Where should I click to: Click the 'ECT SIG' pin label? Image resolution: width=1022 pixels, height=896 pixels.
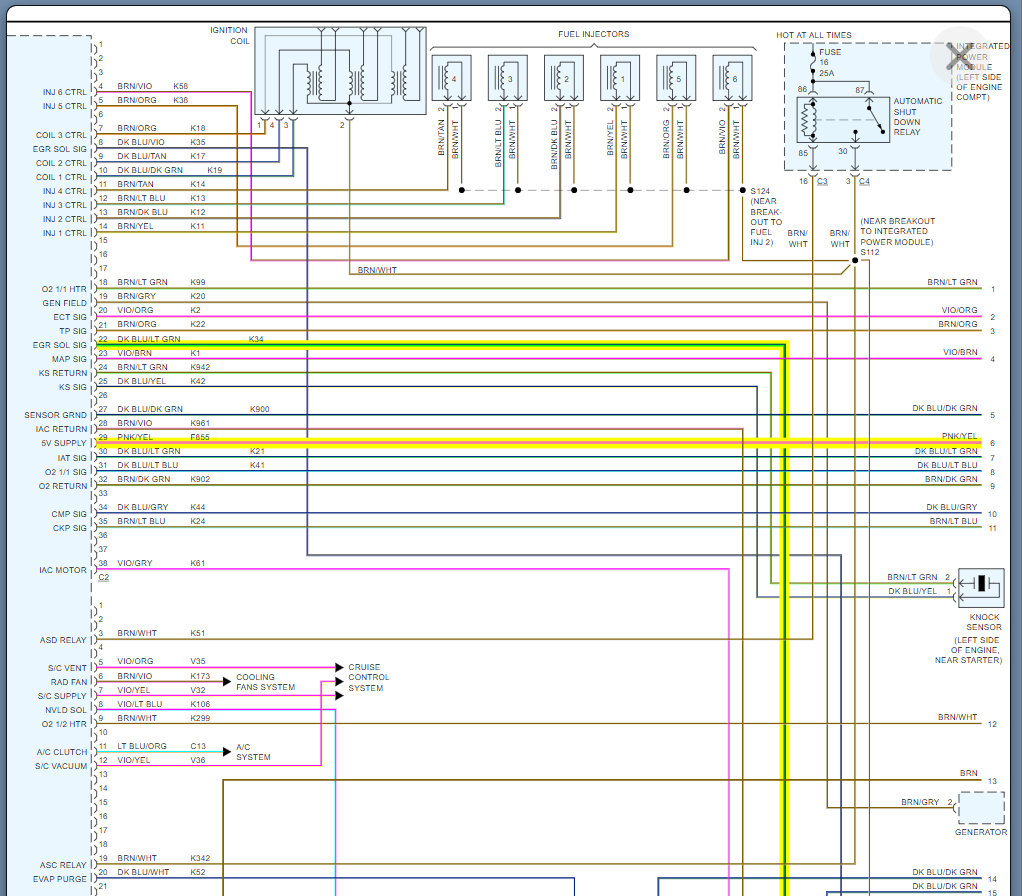point(70,317)
